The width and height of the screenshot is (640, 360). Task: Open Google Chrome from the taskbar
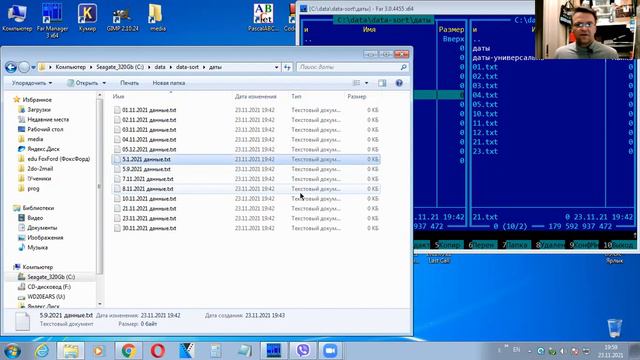129,351
